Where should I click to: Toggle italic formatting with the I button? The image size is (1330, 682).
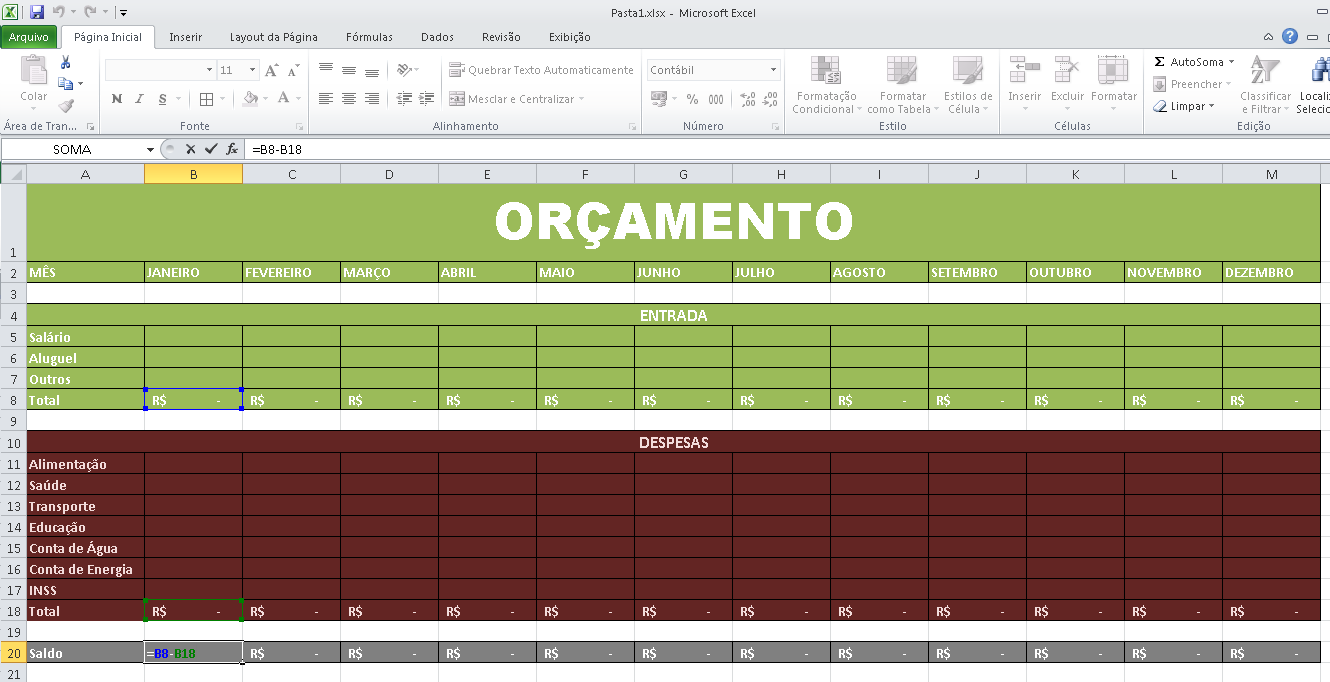click(x=138, y=100)
